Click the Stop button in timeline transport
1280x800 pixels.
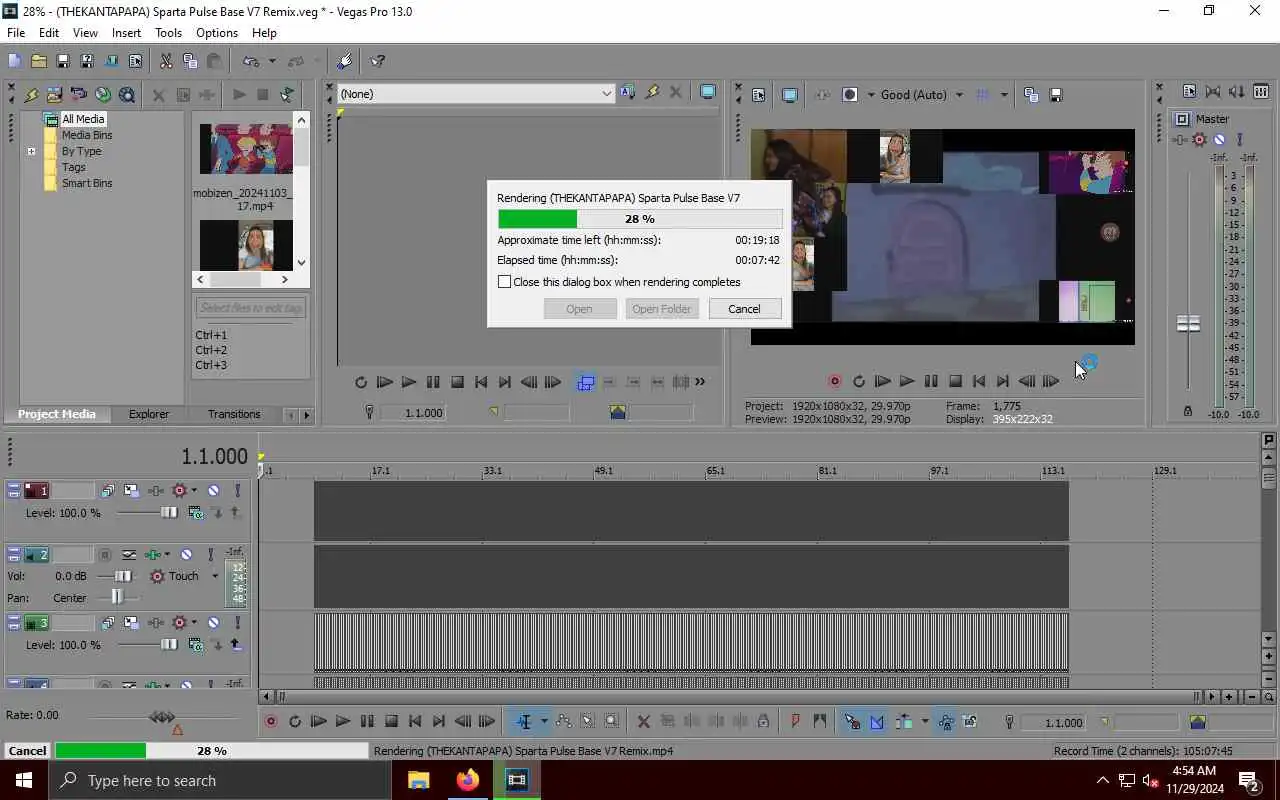pos(391,721)
